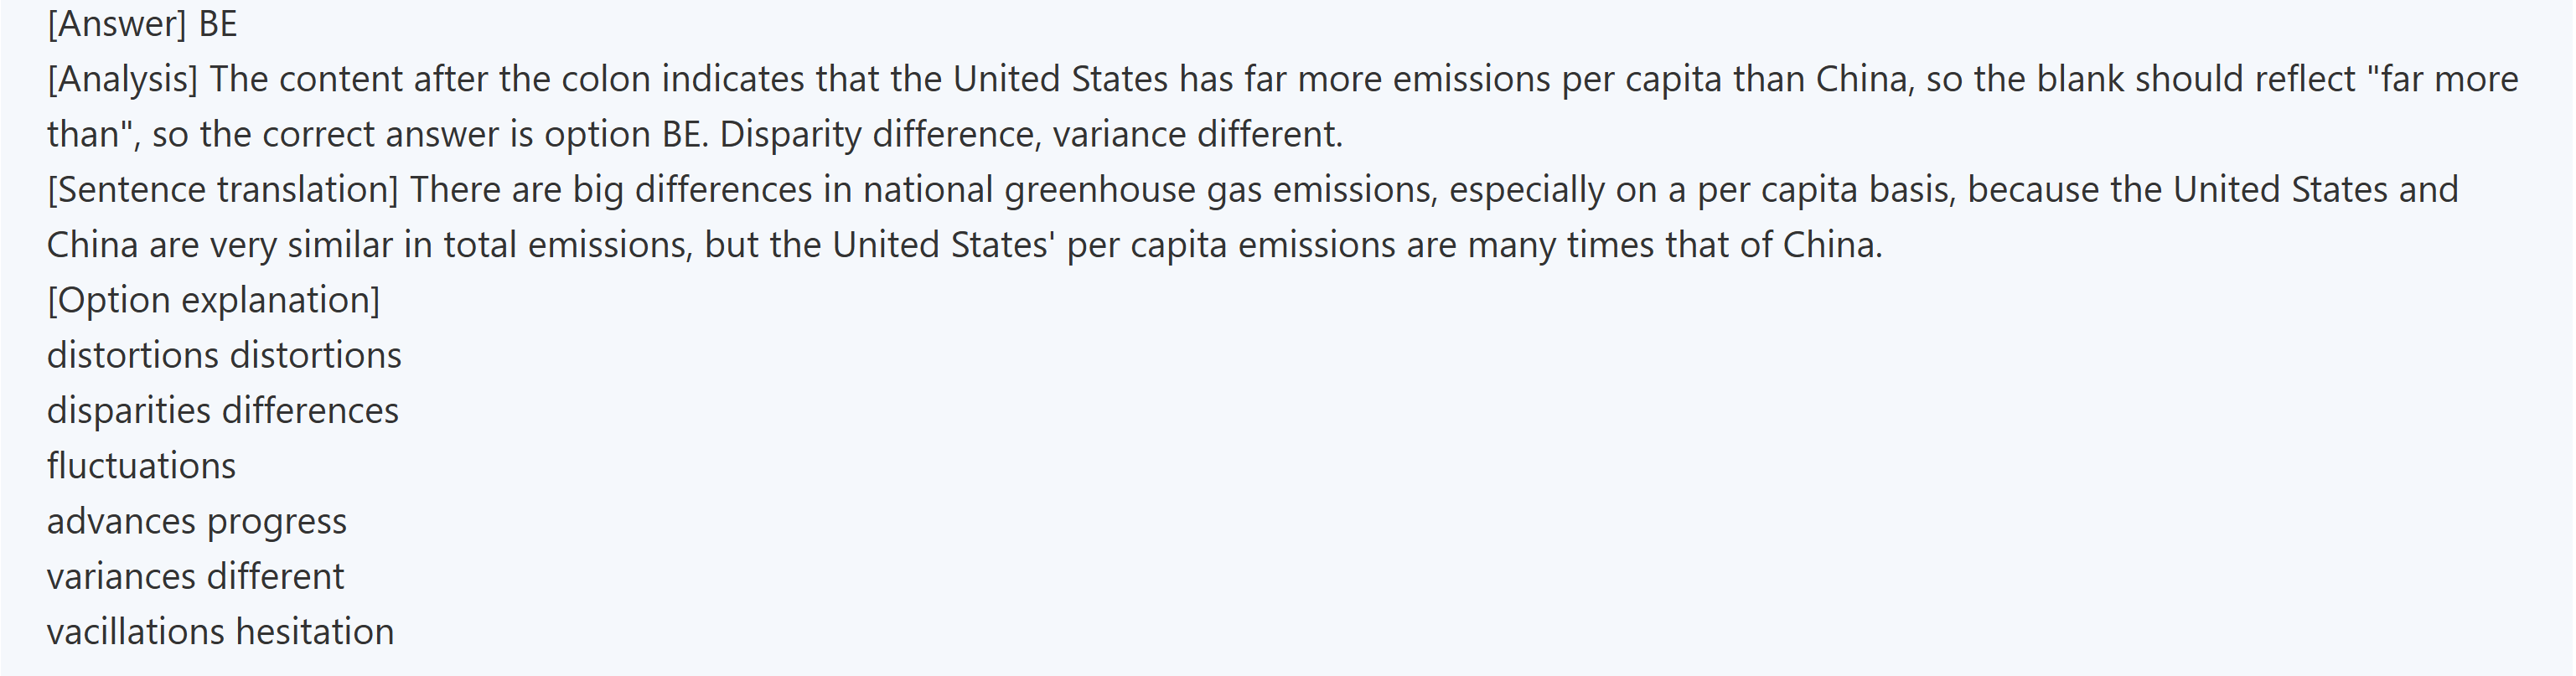The width and height of the screenshot is (2576, 676).
Task: Click the "[Option explanation]" heading
Action: click(213, 300)
